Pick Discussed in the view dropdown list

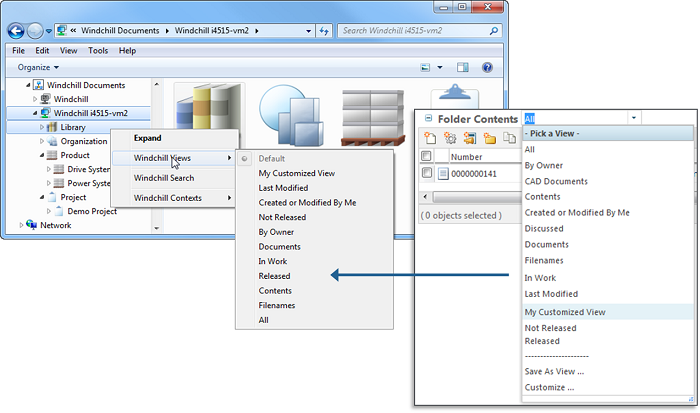544,229
